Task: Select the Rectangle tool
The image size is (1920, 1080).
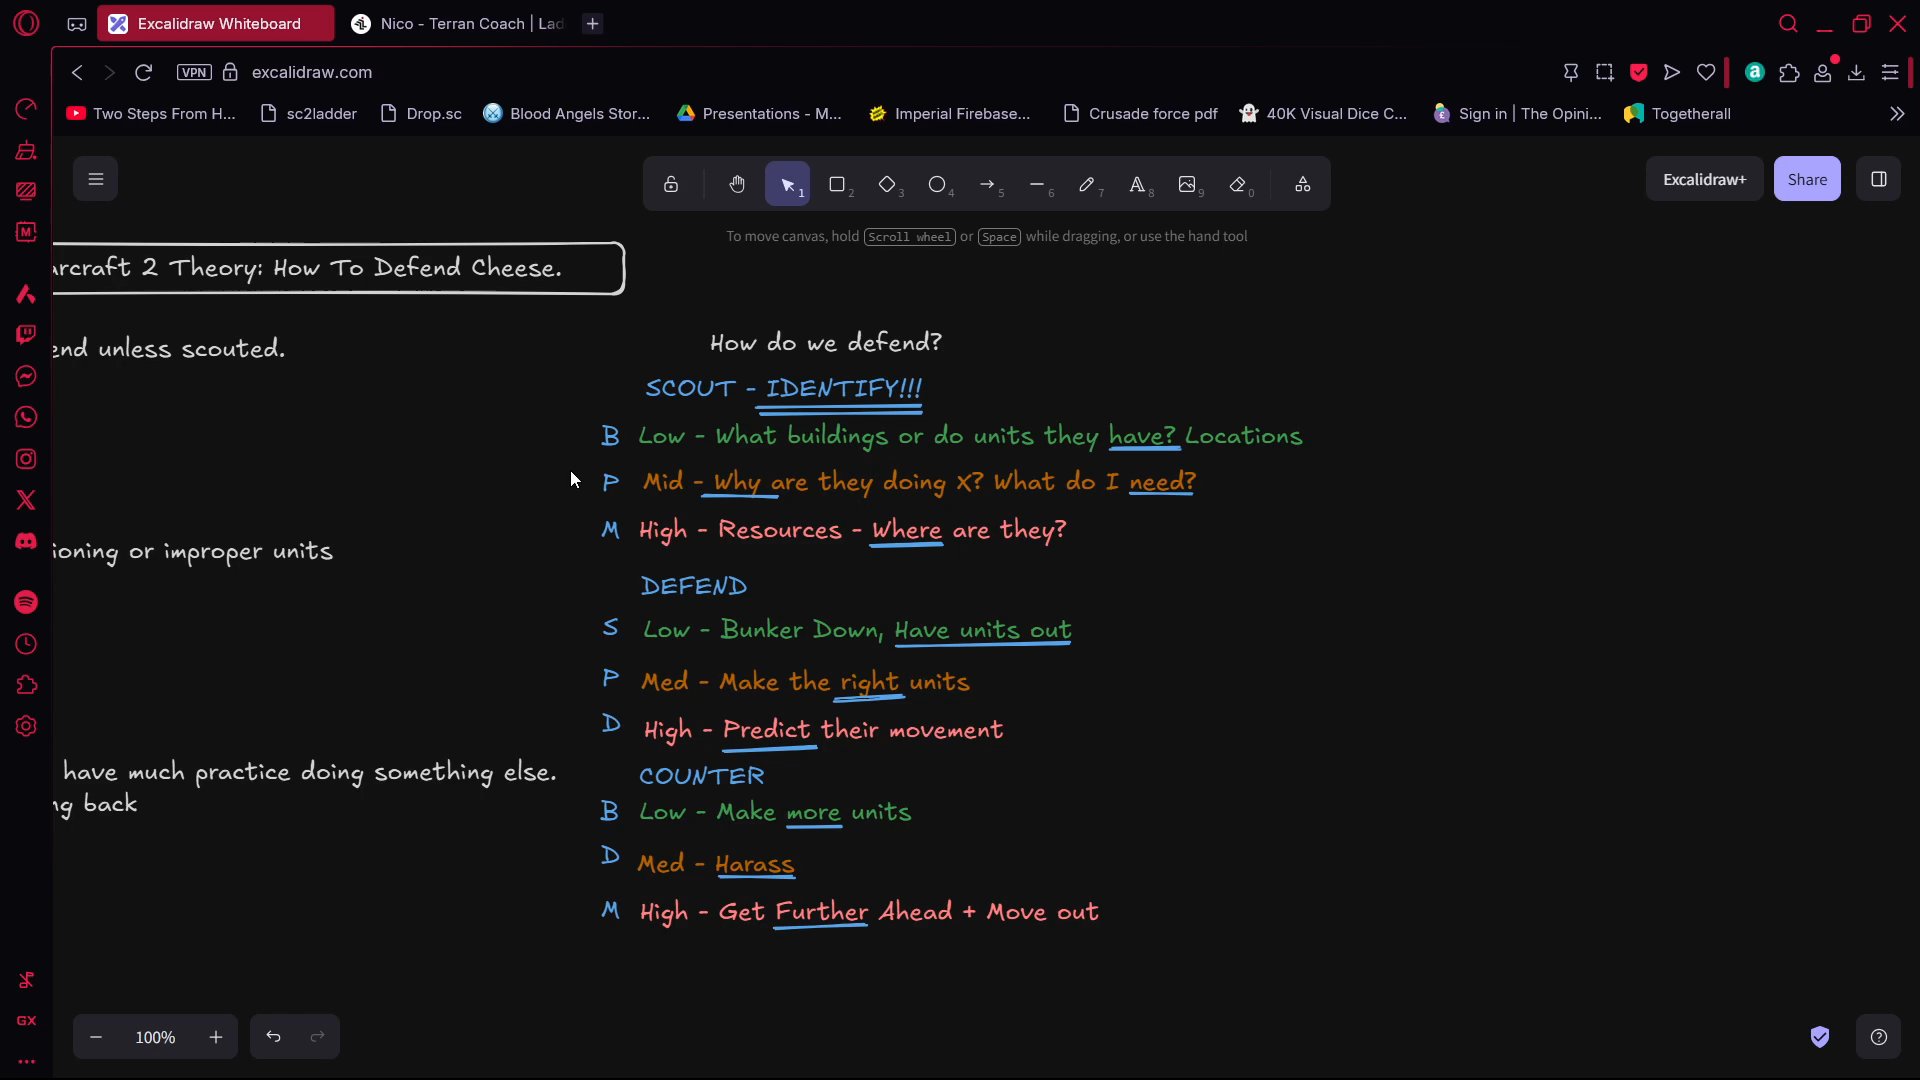Action: click(837, 184)
